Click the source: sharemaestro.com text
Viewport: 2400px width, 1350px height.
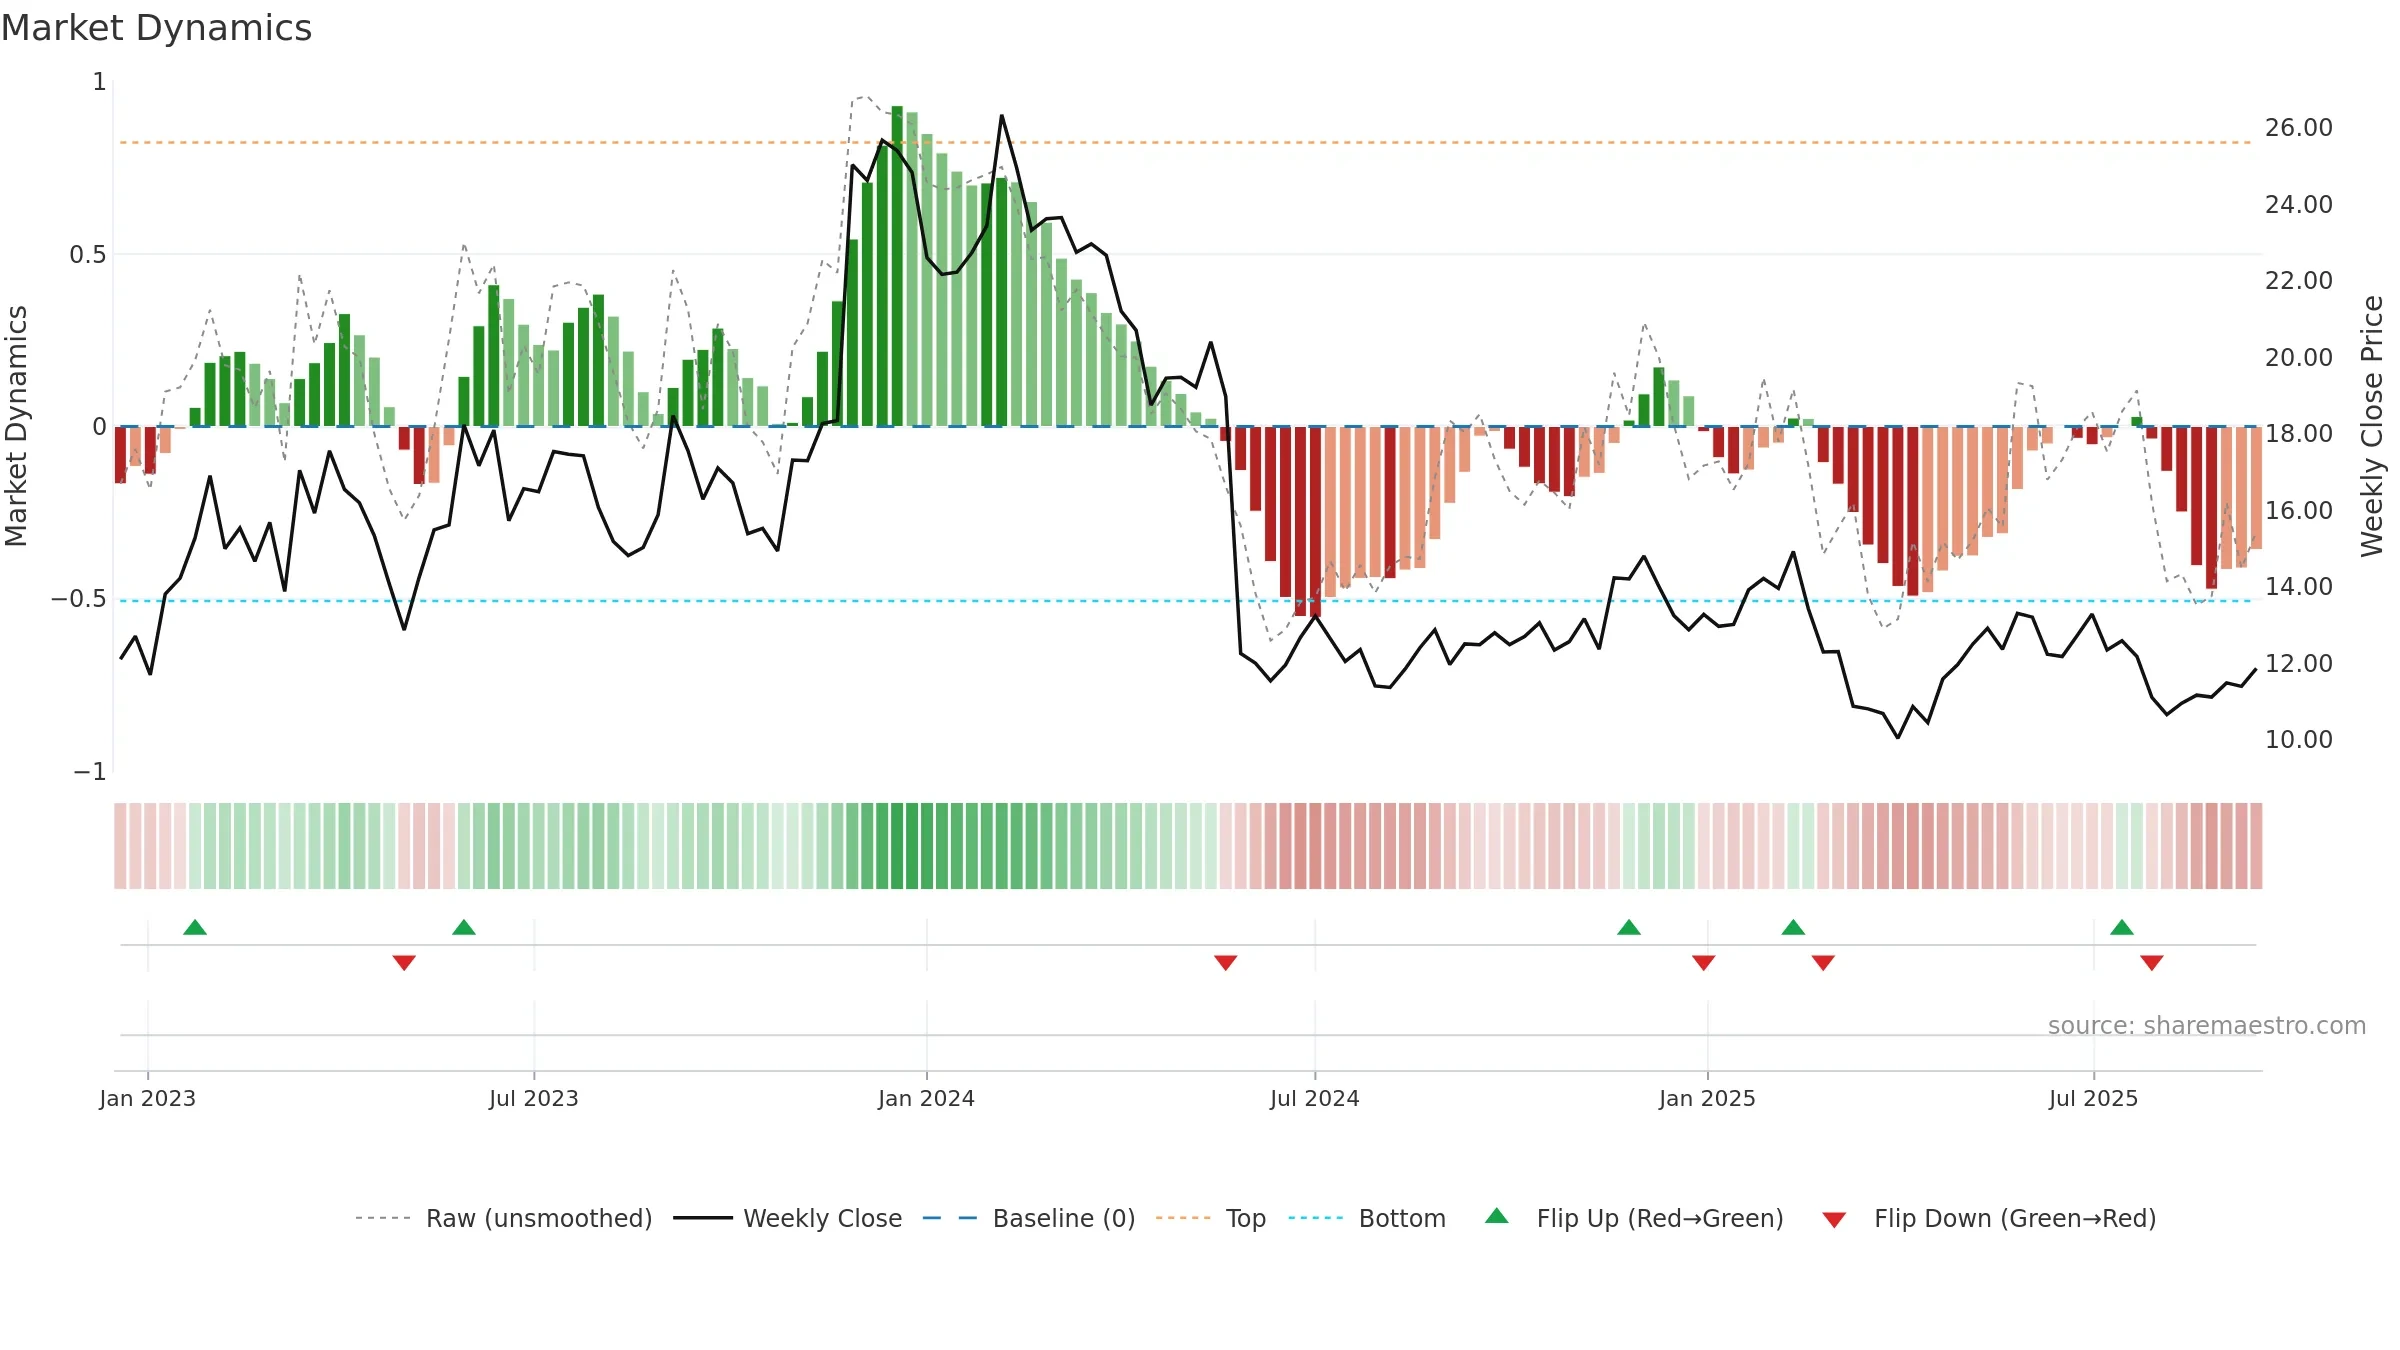[2207, 1025]
